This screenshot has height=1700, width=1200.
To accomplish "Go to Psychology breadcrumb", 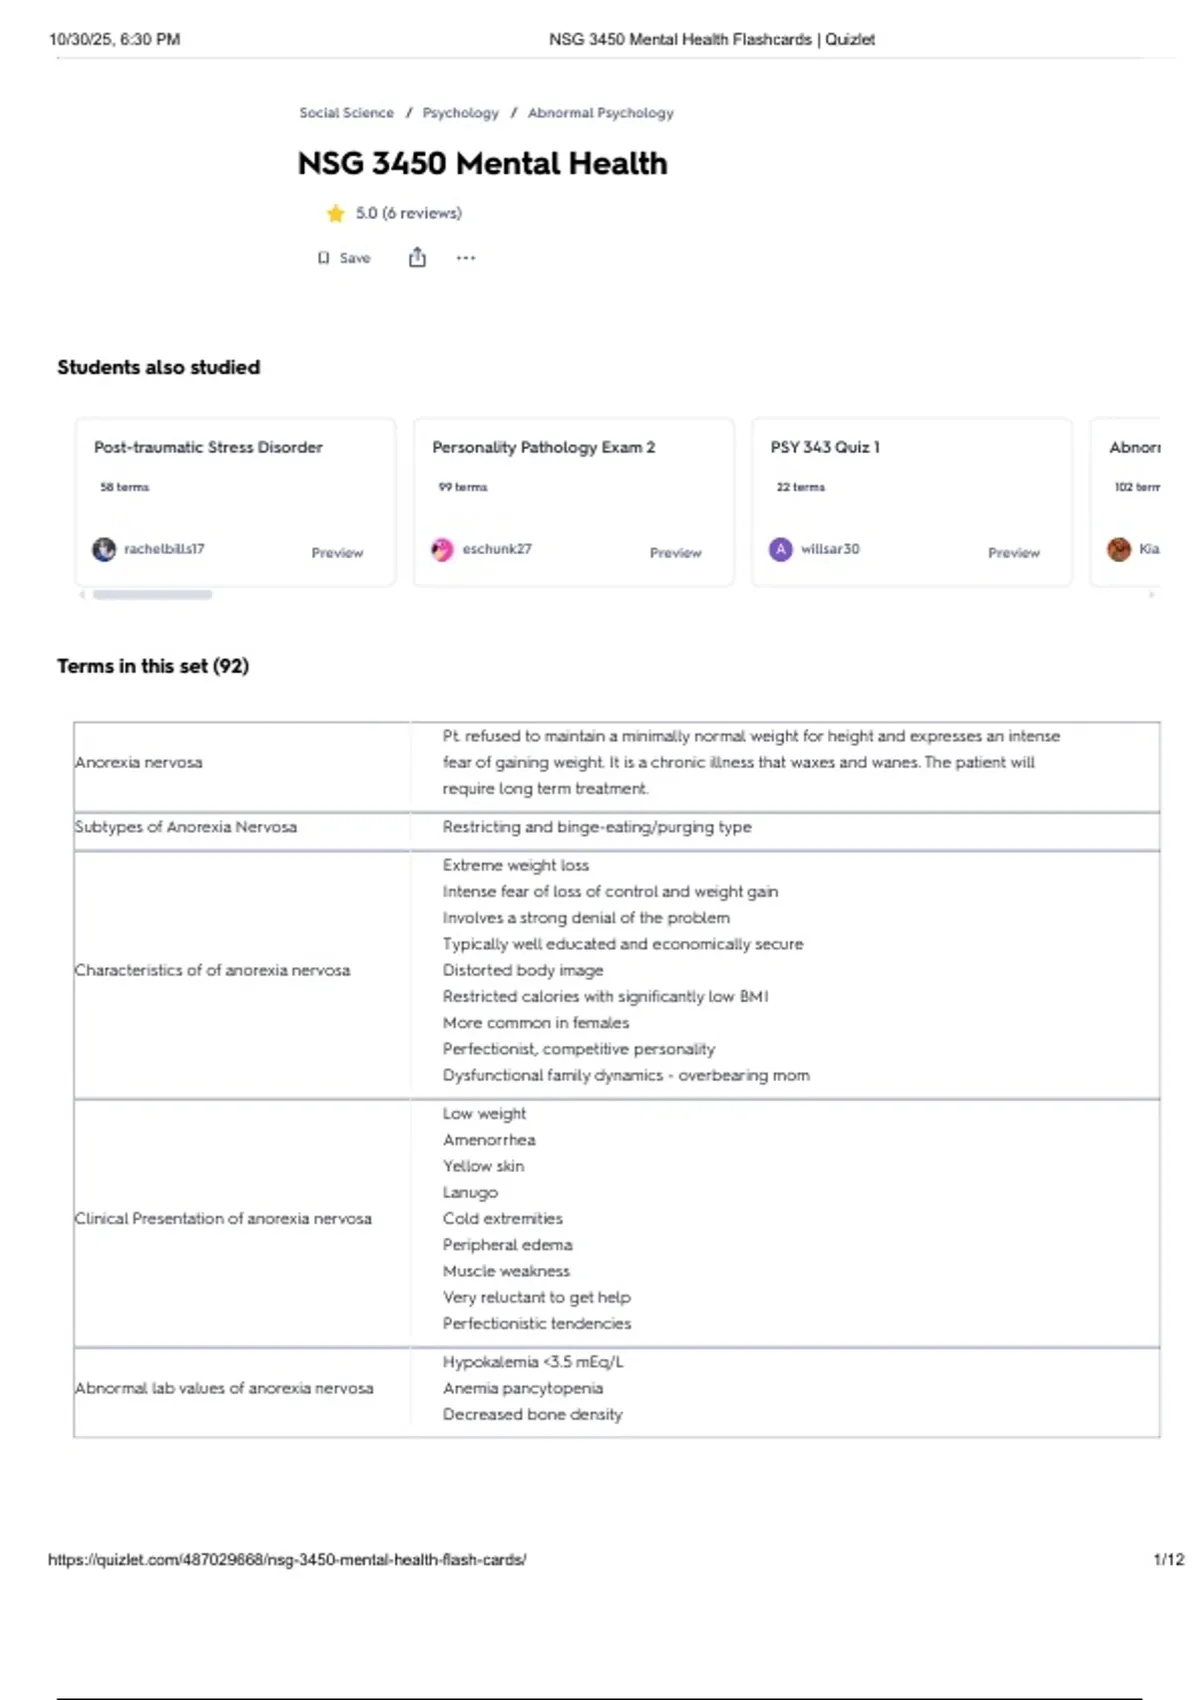I will coord(460,113).
